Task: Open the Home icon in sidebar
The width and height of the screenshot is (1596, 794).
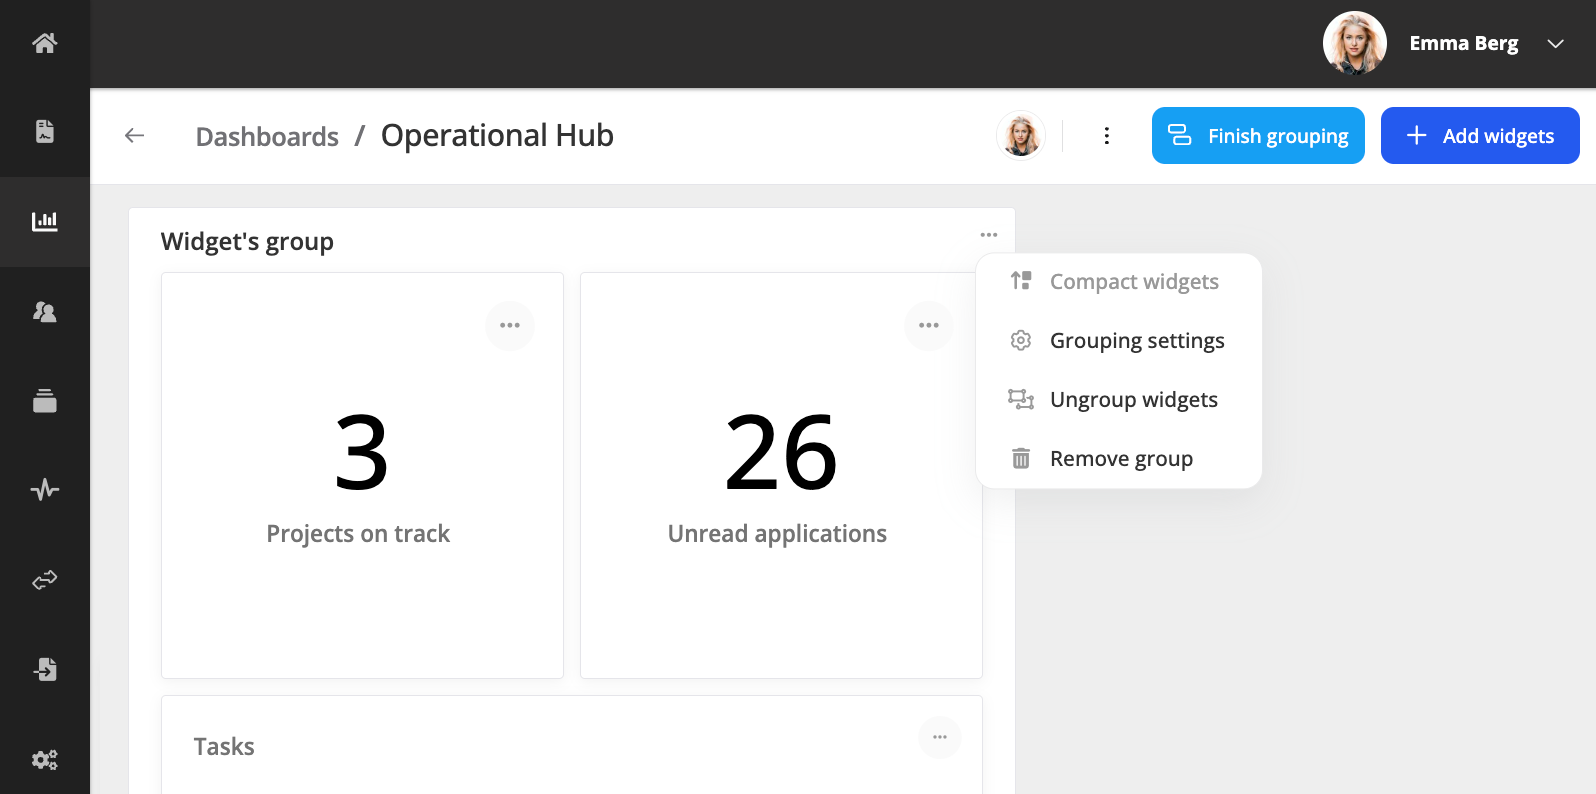Action: (44, 43)
